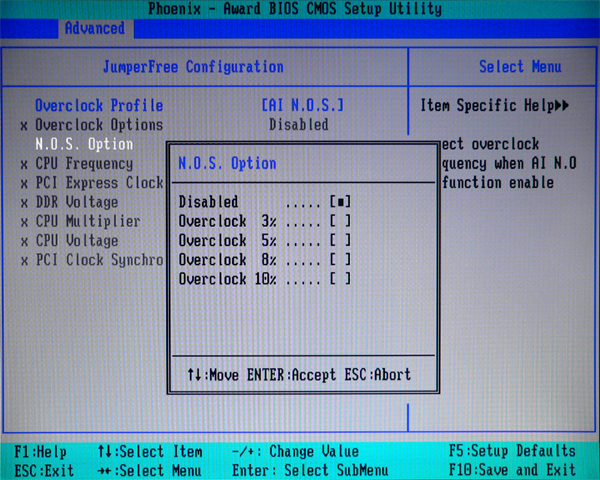Select the CPU Multiplier row
Image resolution: width=600 pixels, height=480 pixels.
[88, 221]
